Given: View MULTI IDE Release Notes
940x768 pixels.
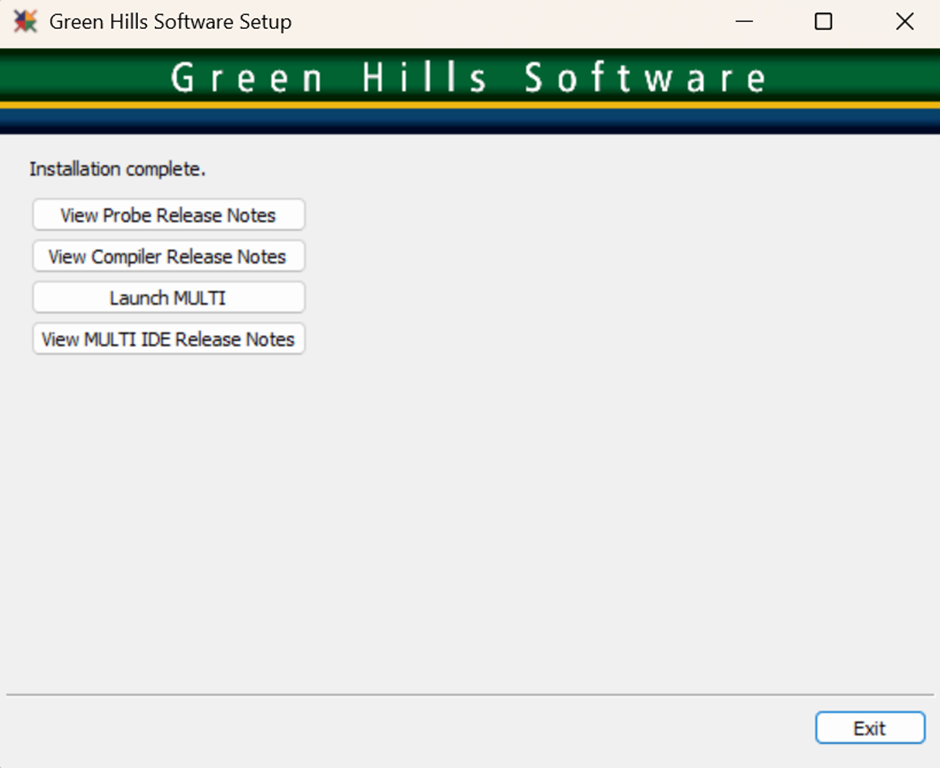Looking at the screenshot, I should coord(168,339).
